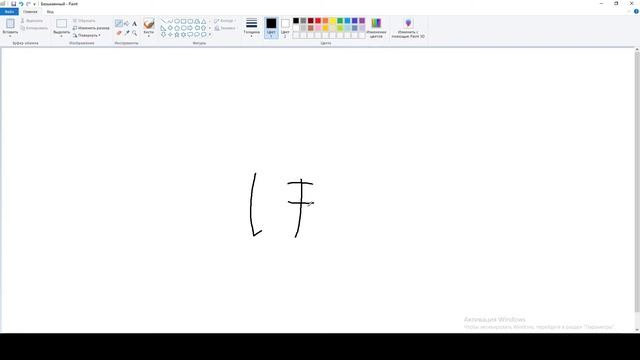640x360 pixels.
Task: Pick the orange palette swatch
Action: (x=325, y=20)
